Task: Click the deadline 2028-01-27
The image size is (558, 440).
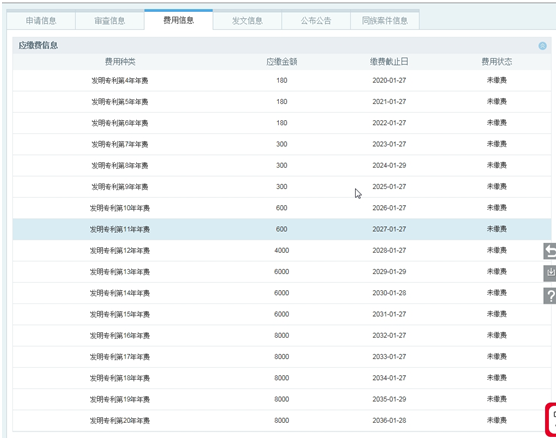Action: 389,251
